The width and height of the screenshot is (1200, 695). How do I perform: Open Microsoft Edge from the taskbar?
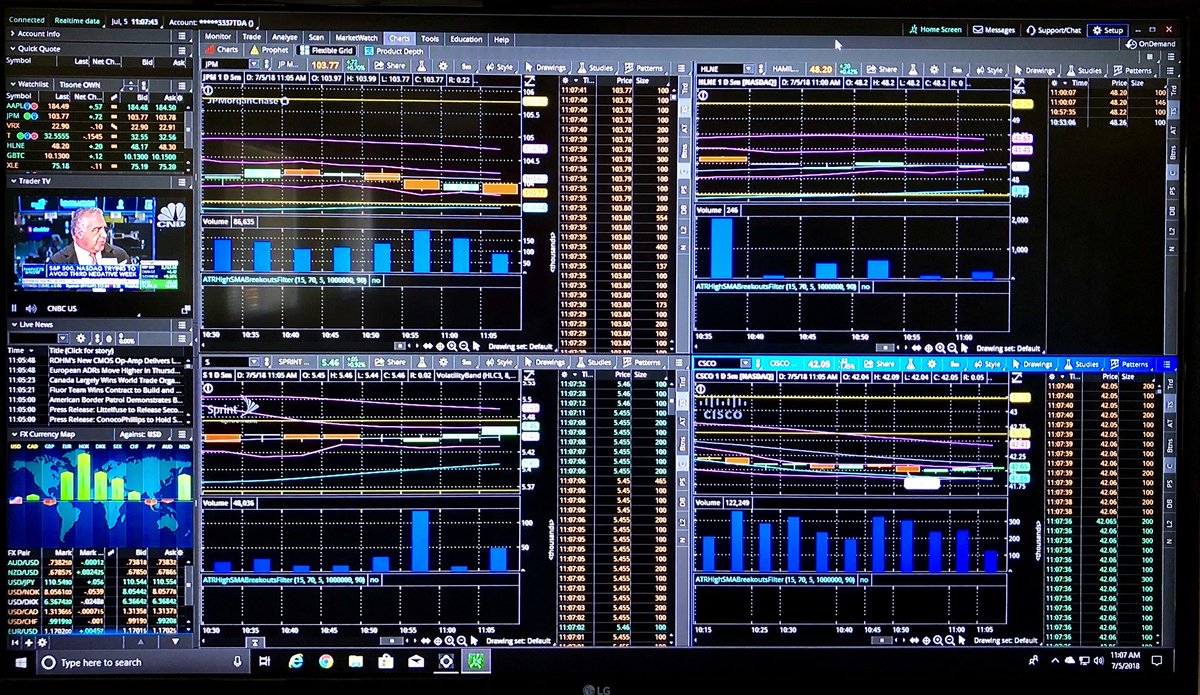pos(297,663)
